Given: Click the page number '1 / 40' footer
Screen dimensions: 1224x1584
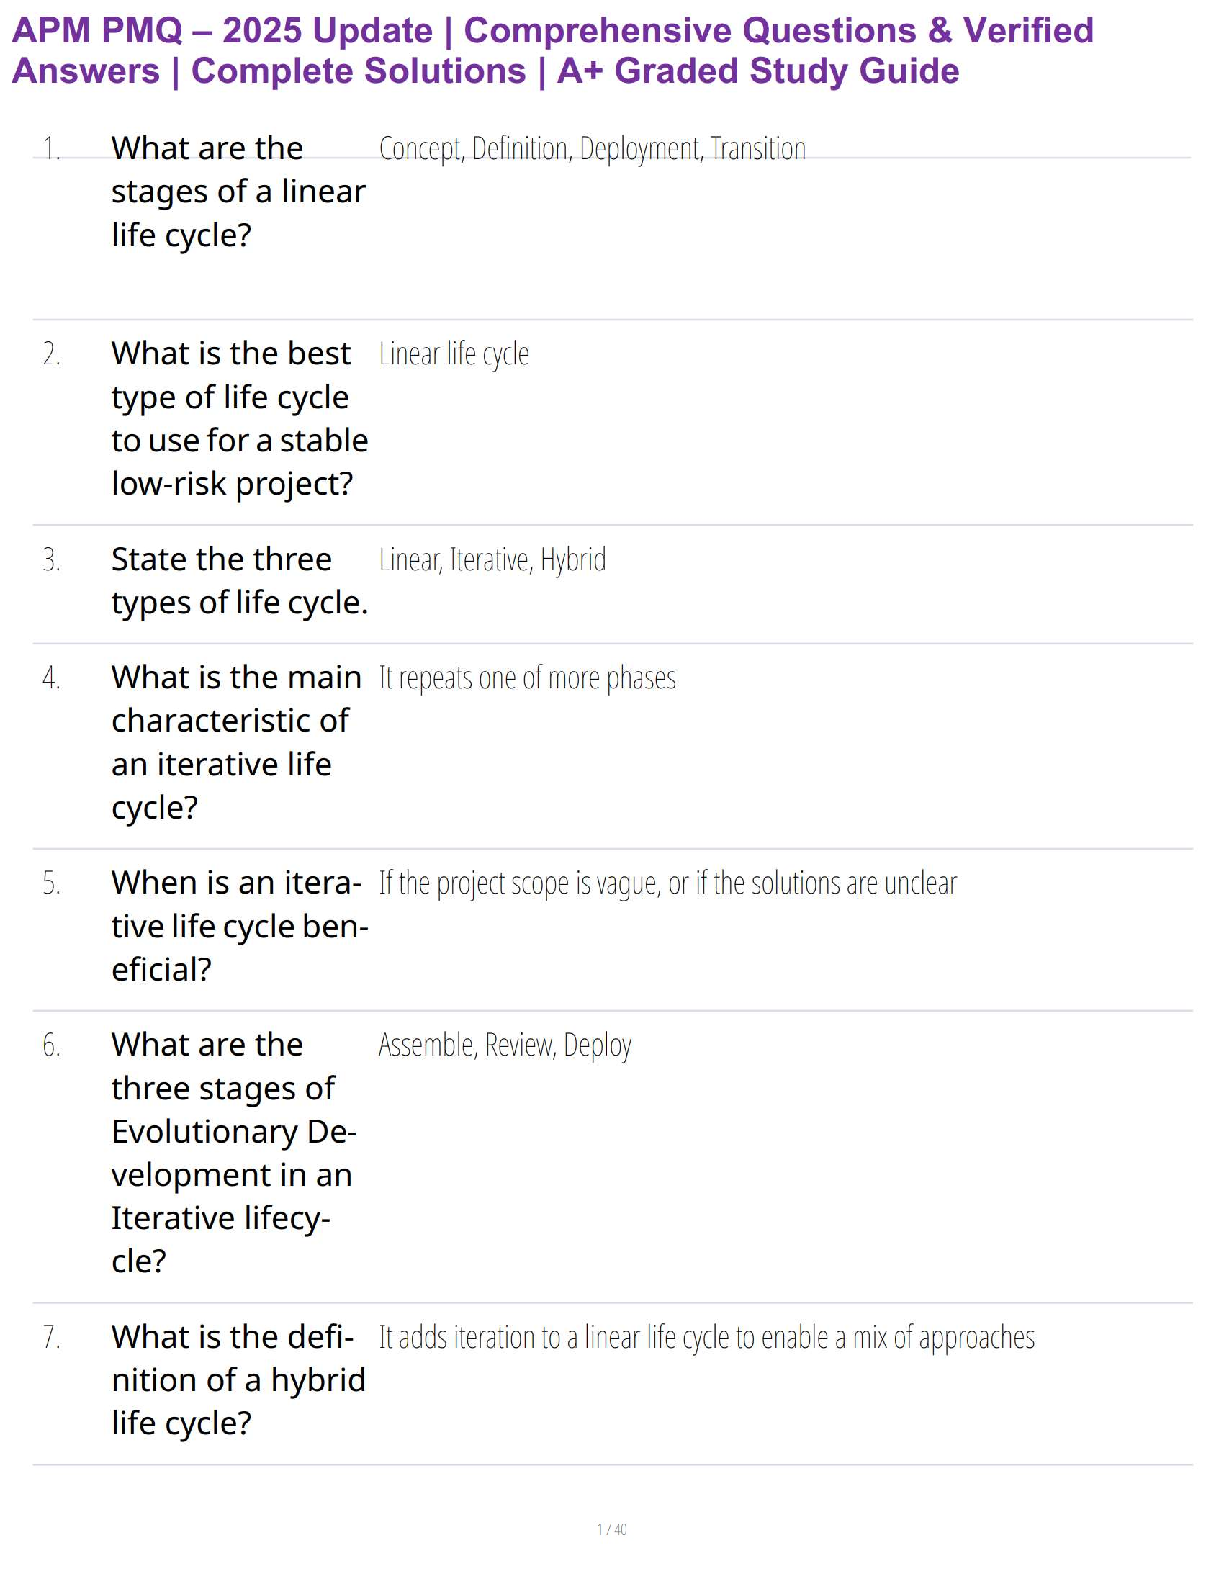Looking at the screenshot, I should 612,1529.
